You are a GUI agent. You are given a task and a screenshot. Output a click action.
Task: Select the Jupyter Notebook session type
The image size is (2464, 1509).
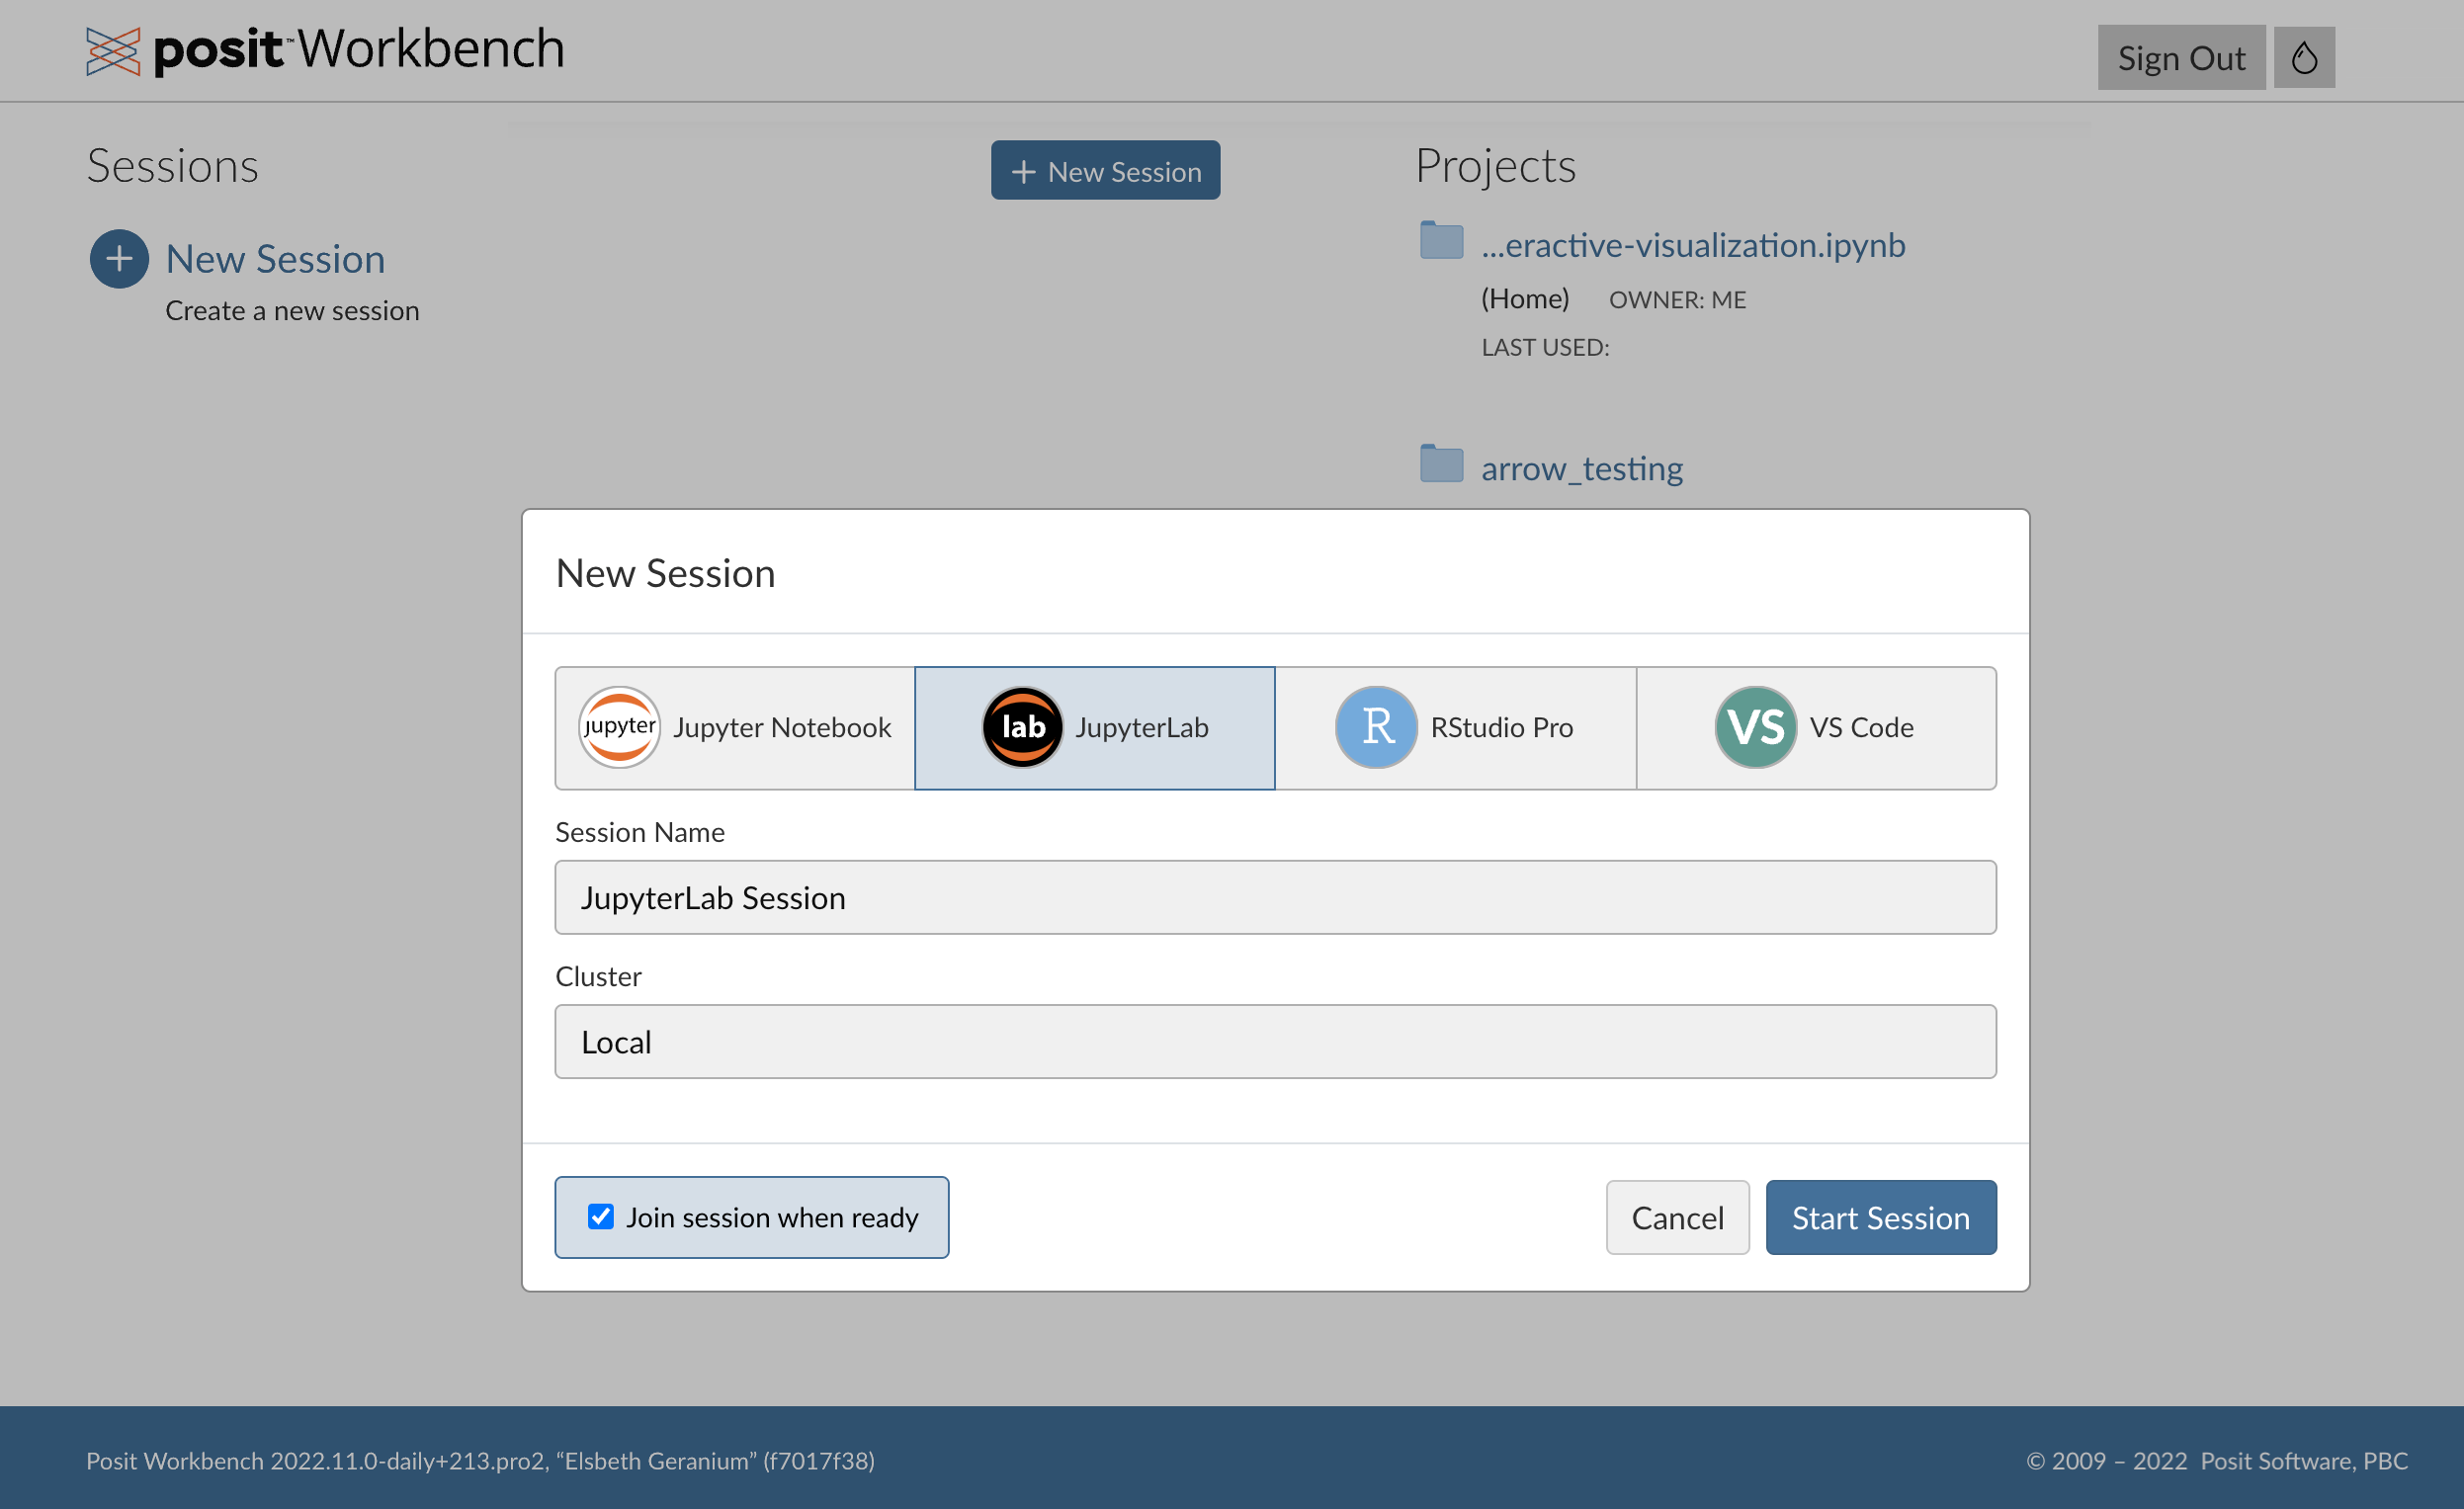[x=734, y=726]
